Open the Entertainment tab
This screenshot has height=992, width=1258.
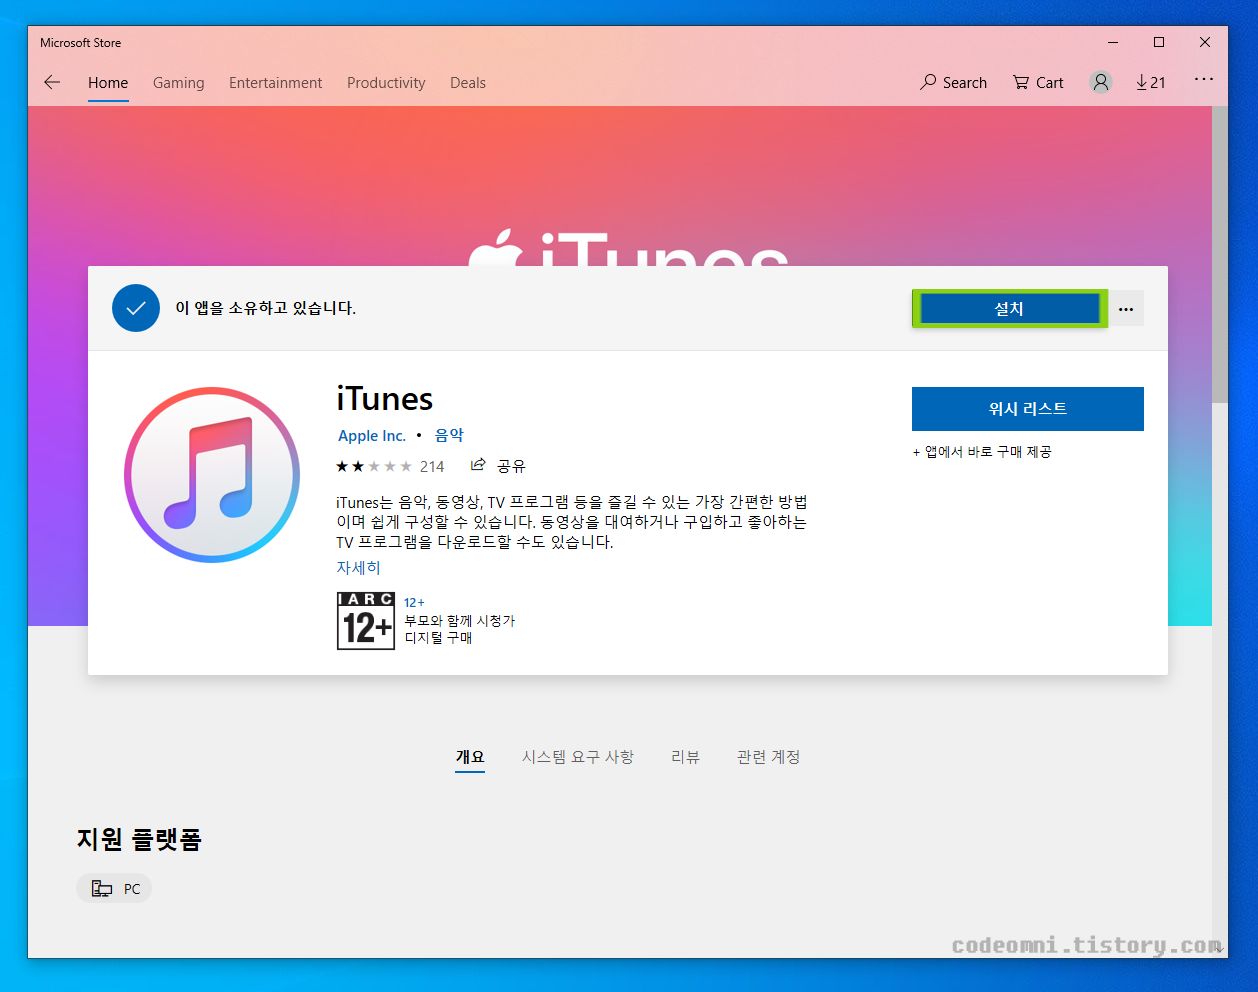(275, 83)
